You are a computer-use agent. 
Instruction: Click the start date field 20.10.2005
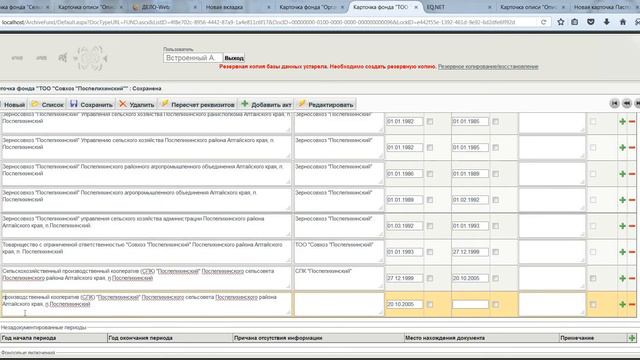404,304
